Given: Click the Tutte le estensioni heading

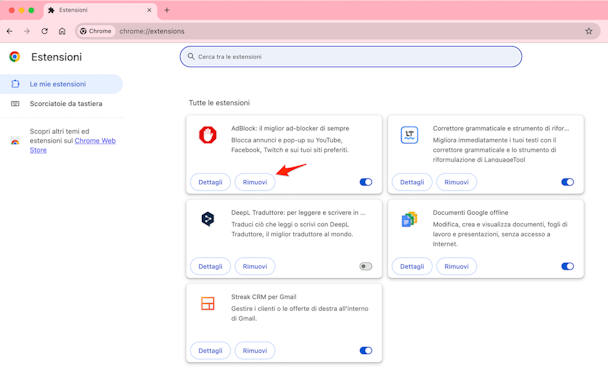Looking at the screenshot, I should (x=219, y=103).
